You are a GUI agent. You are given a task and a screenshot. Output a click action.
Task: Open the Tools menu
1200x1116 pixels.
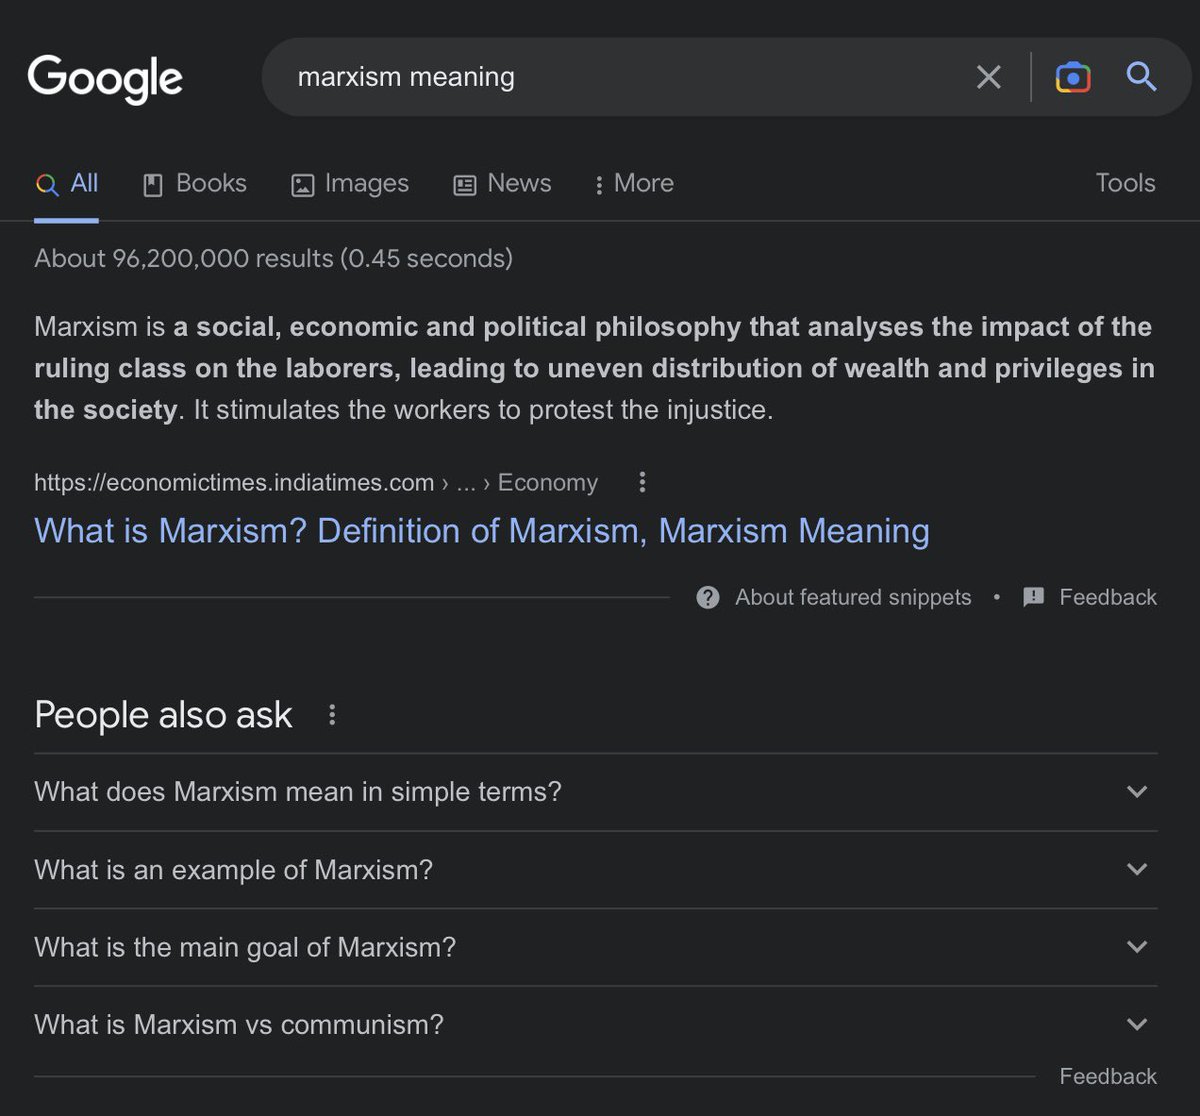[x=1125, y=183]
